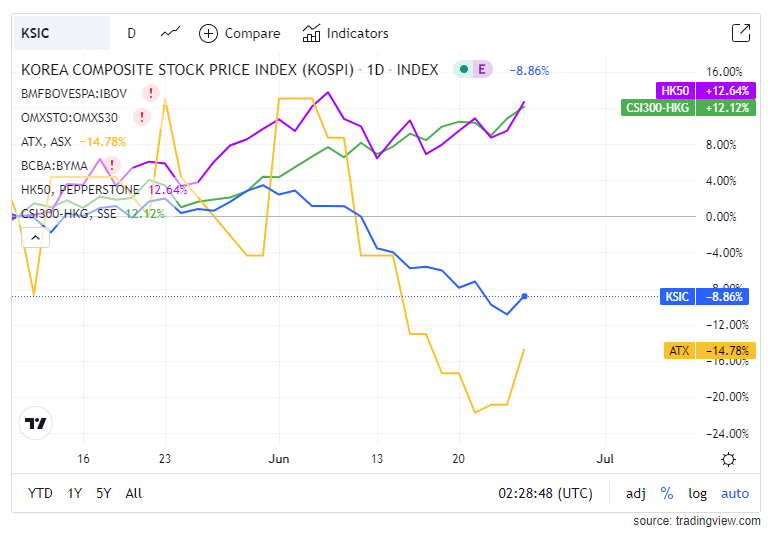This screenshot has height=536, width=768.
Task: Open the fullscreen popup chart icon
Action: [741, 33]
